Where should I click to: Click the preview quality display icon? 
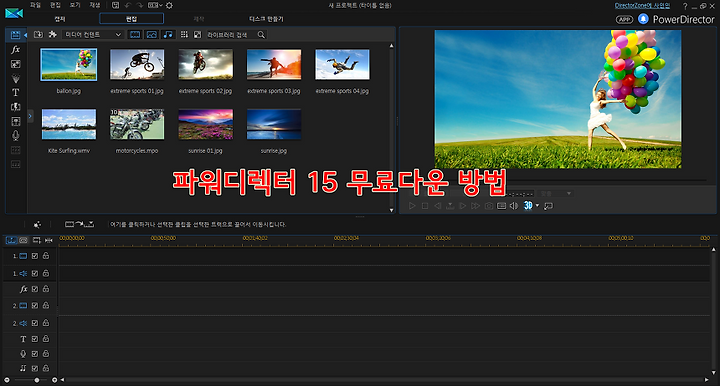coord(501,206)
